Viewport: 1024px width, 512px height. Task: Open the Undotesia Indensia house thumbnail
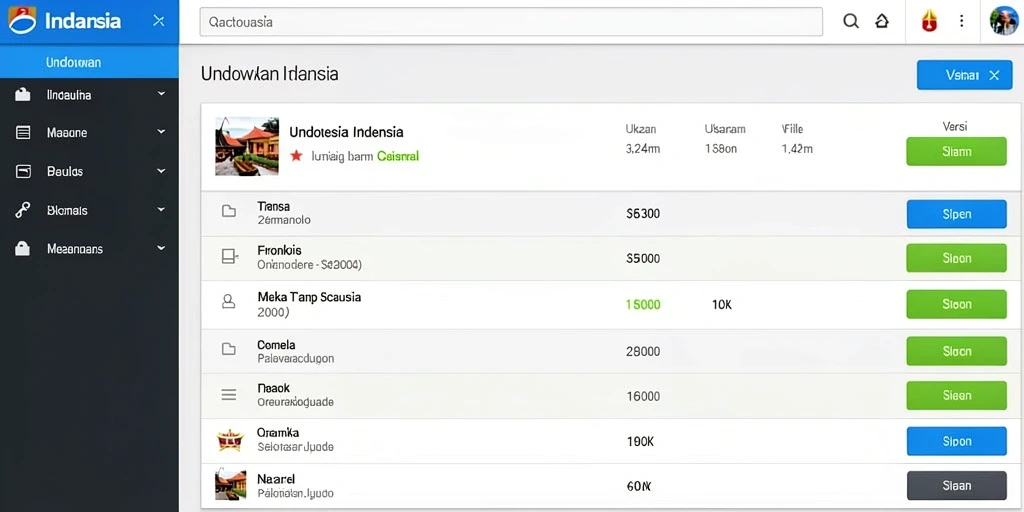(x=247, y=146)
